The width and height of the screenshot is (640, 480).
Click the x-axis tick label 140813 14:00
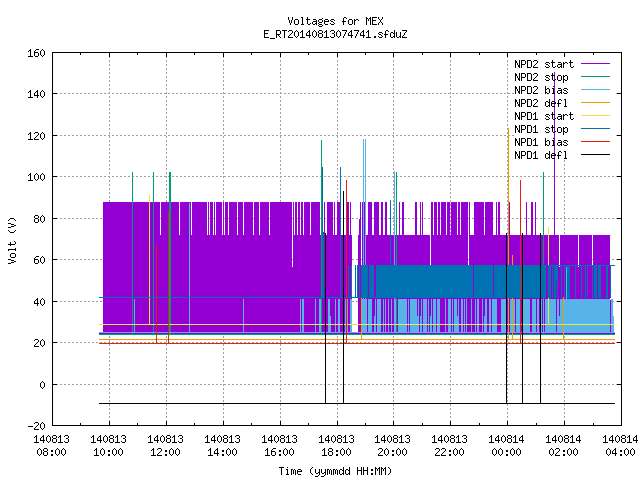click(222, 446)
